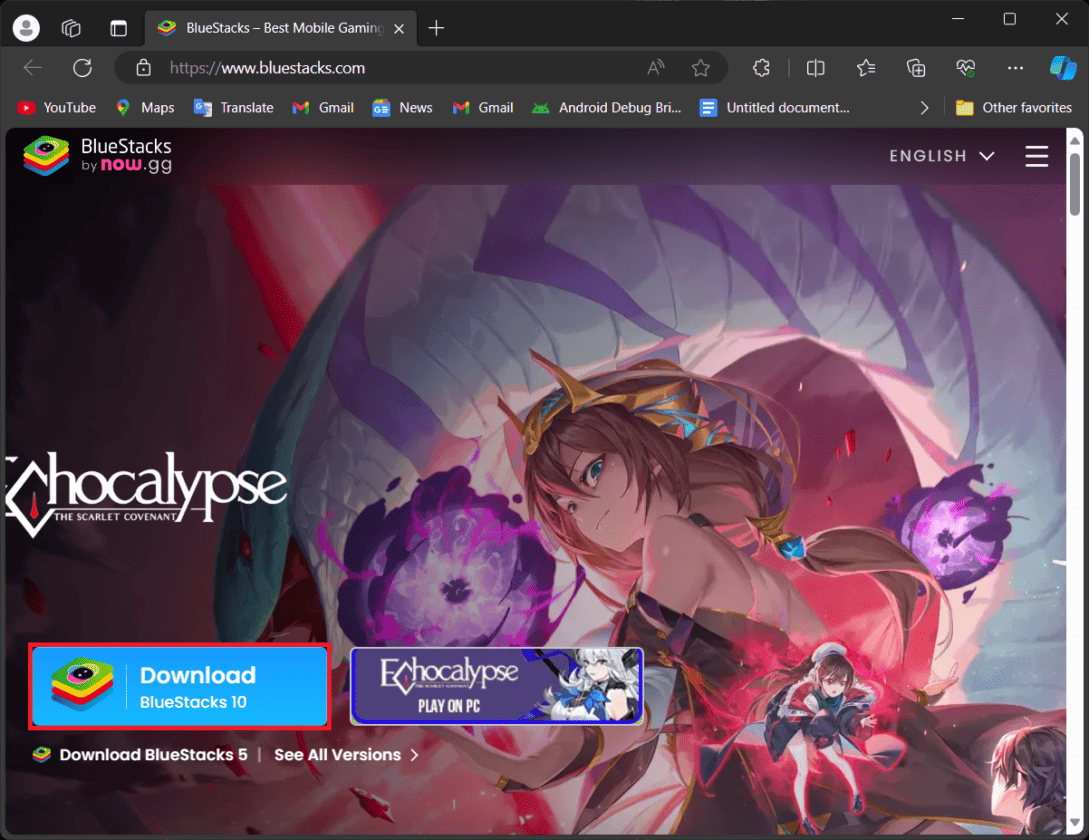
Task: Click the address bar URL field
Action: [x=400, y=68]
